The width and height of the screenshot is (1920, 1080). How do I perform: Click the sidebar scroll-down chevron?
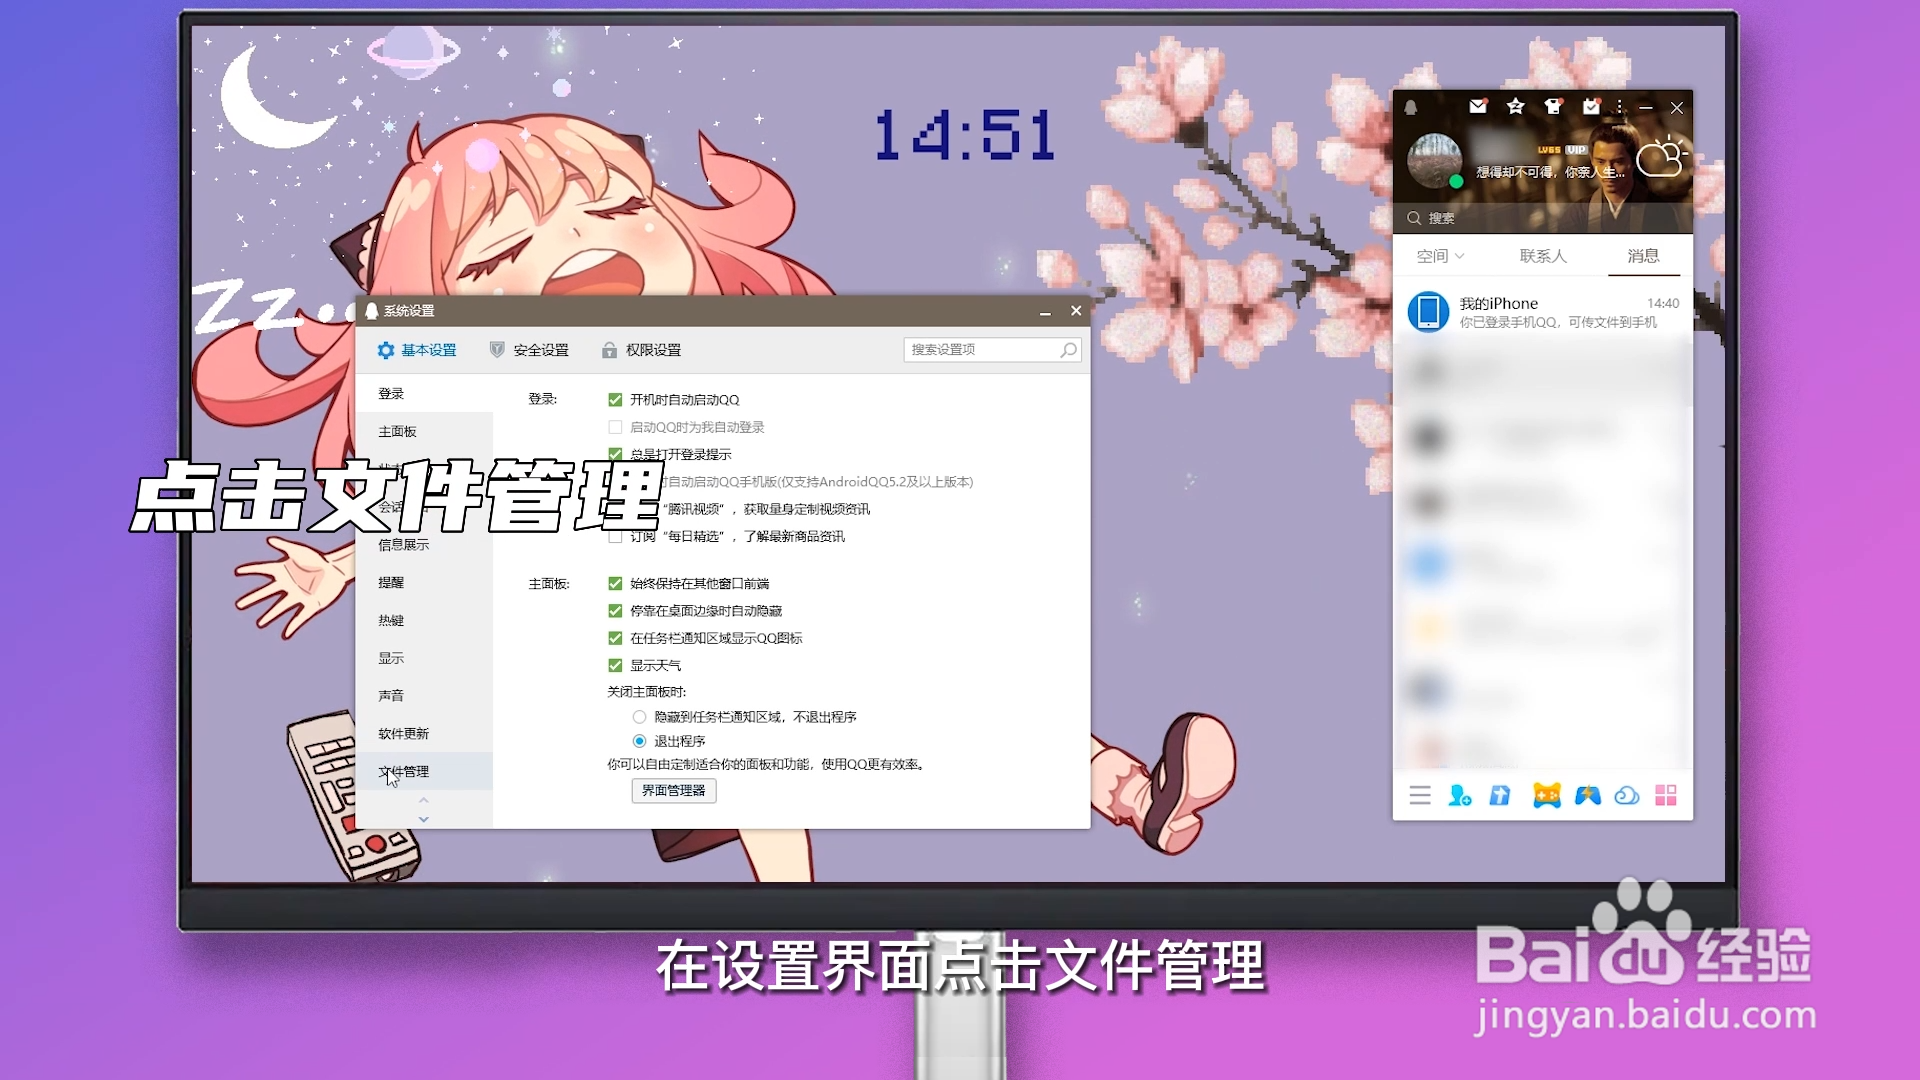[x=424, y=819]
